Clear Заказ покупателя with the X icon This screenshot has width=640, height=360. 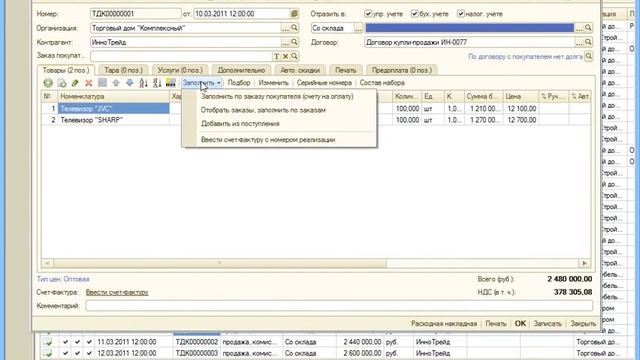click(286, 56)
